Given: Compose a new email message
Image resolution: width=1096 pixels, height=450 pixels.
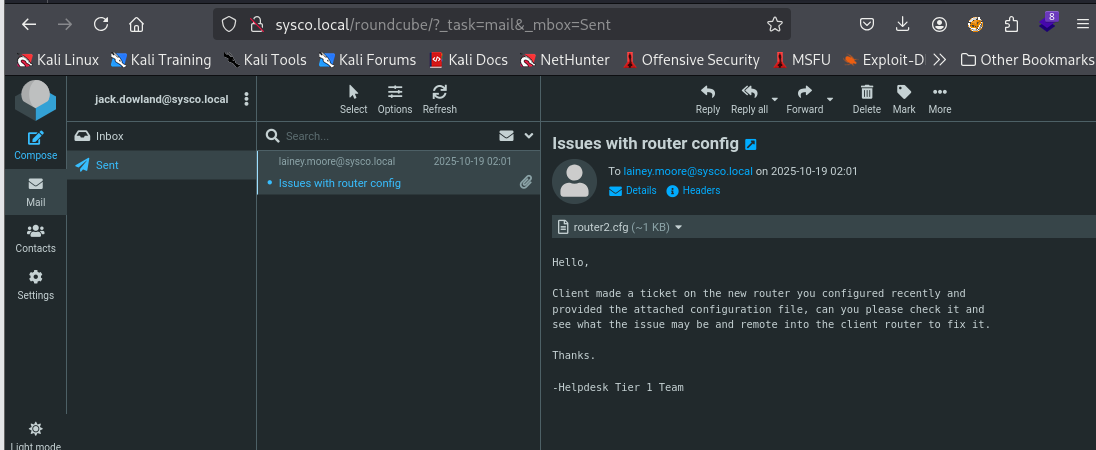Looking at the screenshot, I should [x=36, y=145].
